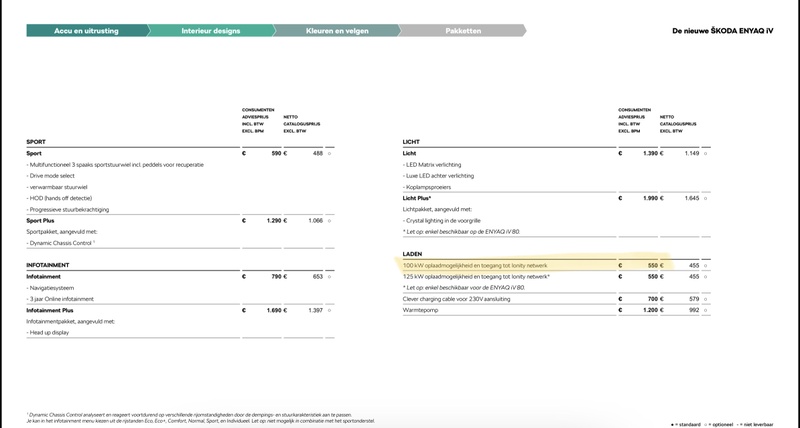Screen dimensions: 800x428
Task: Click Infotainment Plus price 1.690
Action: (x=274, y=310)
